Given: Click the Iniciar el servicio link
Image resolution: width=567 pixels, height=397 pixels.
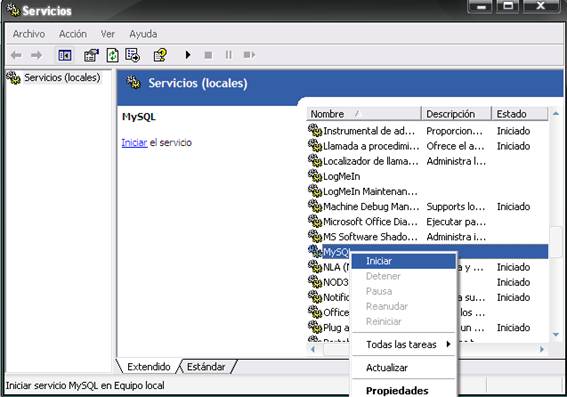Looking at the screenshot, I should (x=134, y=142).
